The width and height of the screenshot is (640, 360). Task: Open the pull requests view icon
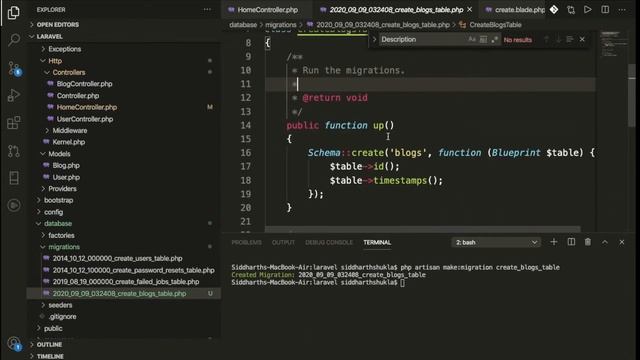click(14, 151)
